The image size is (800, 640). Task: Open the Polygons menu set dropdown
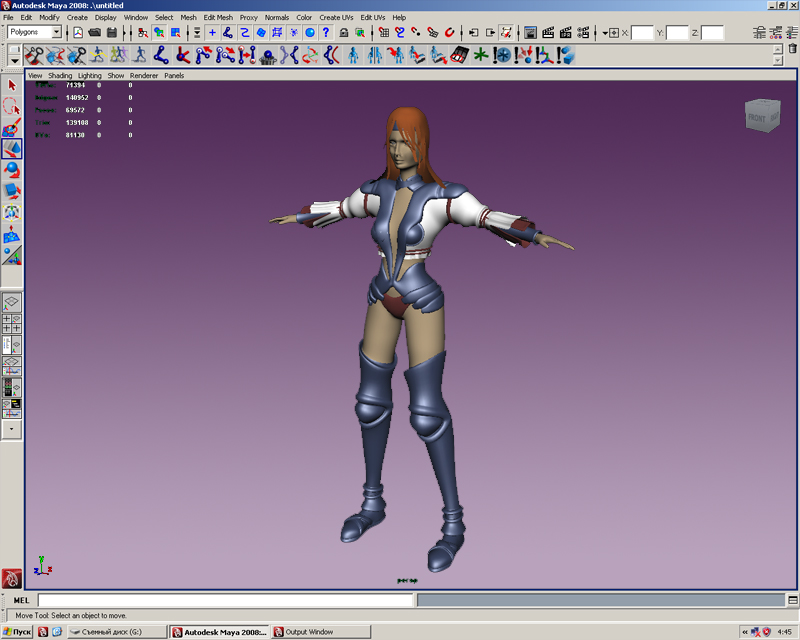point(35,32)
